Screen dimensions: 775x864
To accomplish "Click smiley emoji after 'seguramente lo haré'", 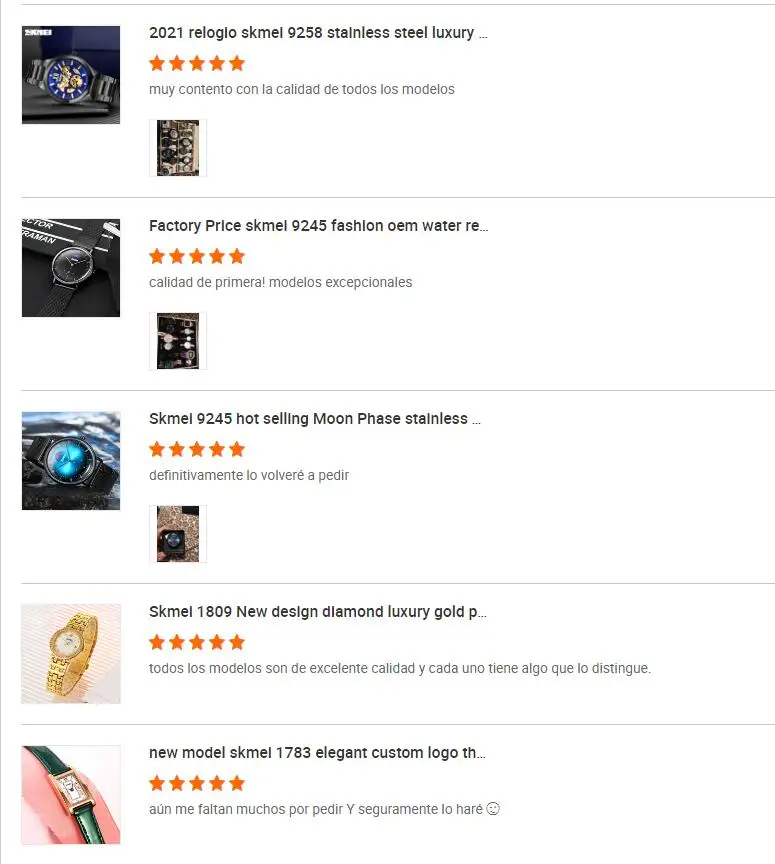I will coord(493,808).
